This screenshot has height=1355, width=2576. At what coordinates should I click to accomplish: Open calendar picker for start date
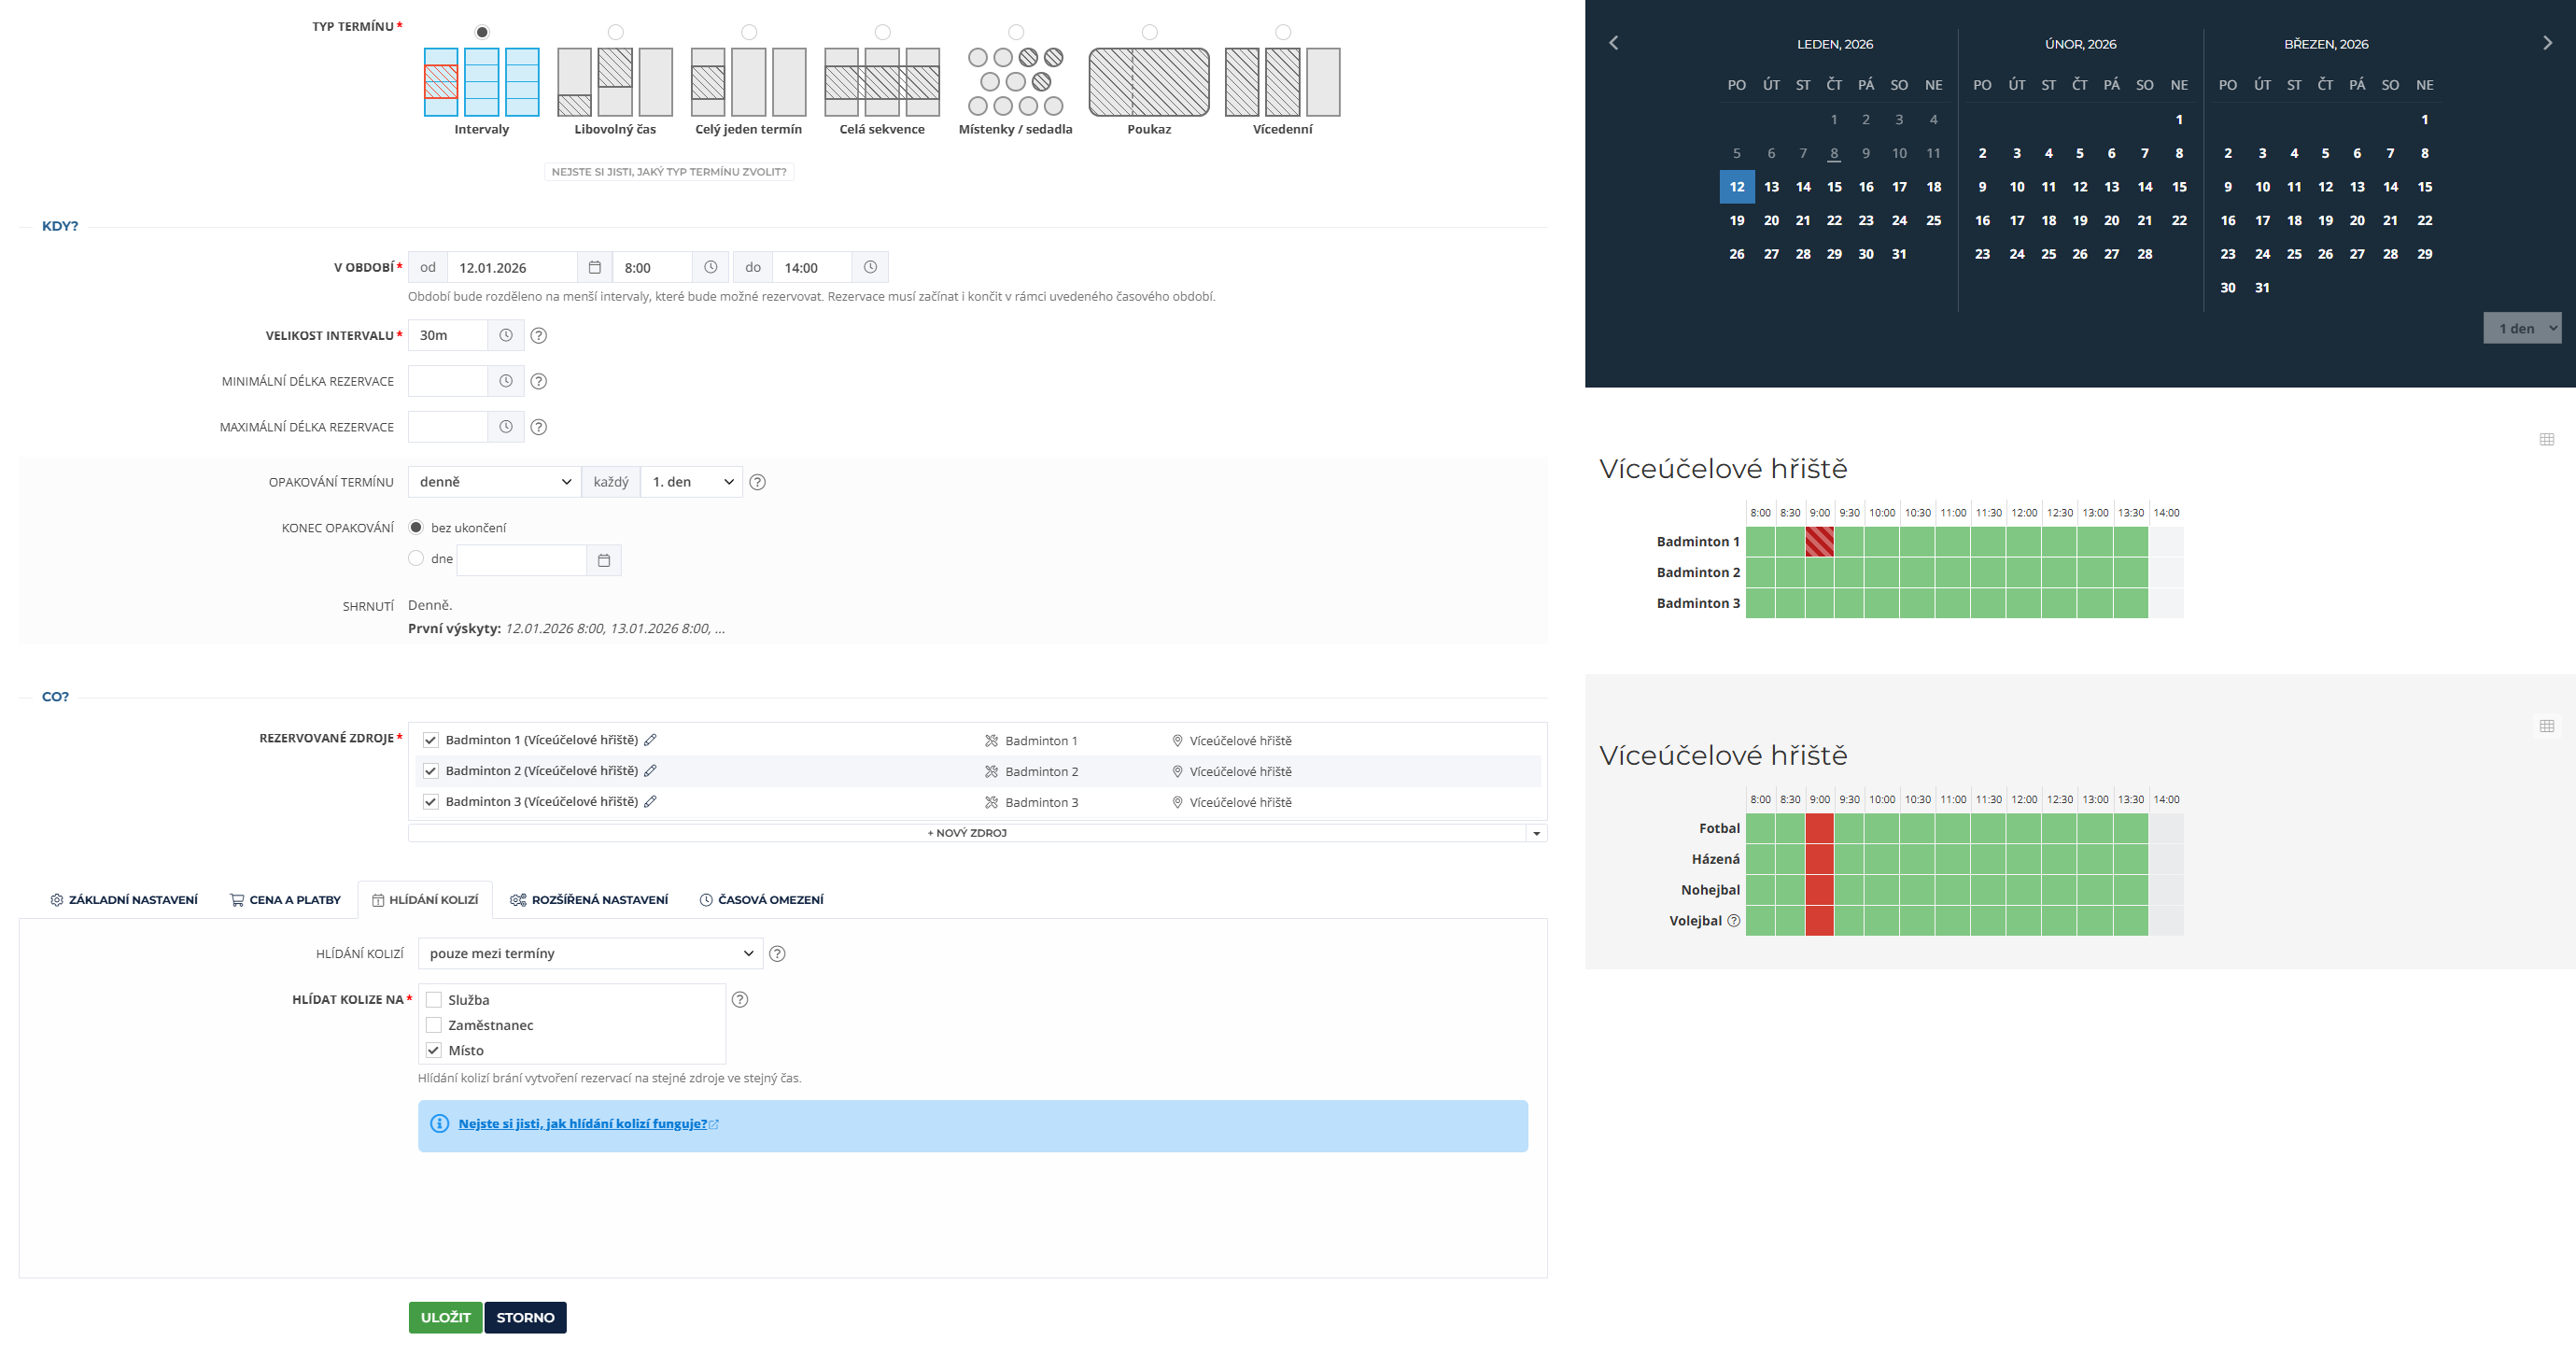coord(594,267)
